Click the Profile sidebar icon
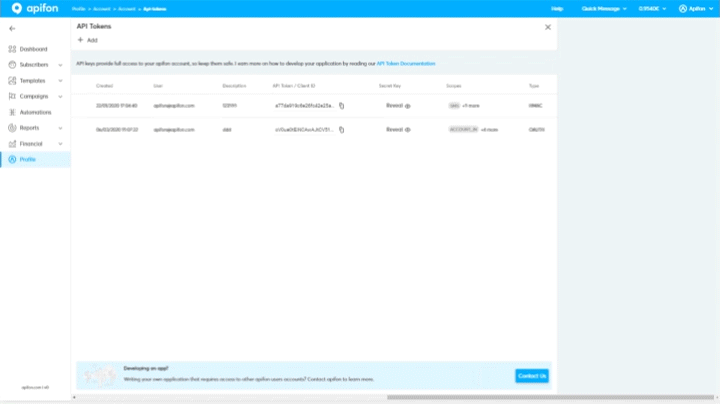This screenshot has height=404, width=720. point(12,160)
